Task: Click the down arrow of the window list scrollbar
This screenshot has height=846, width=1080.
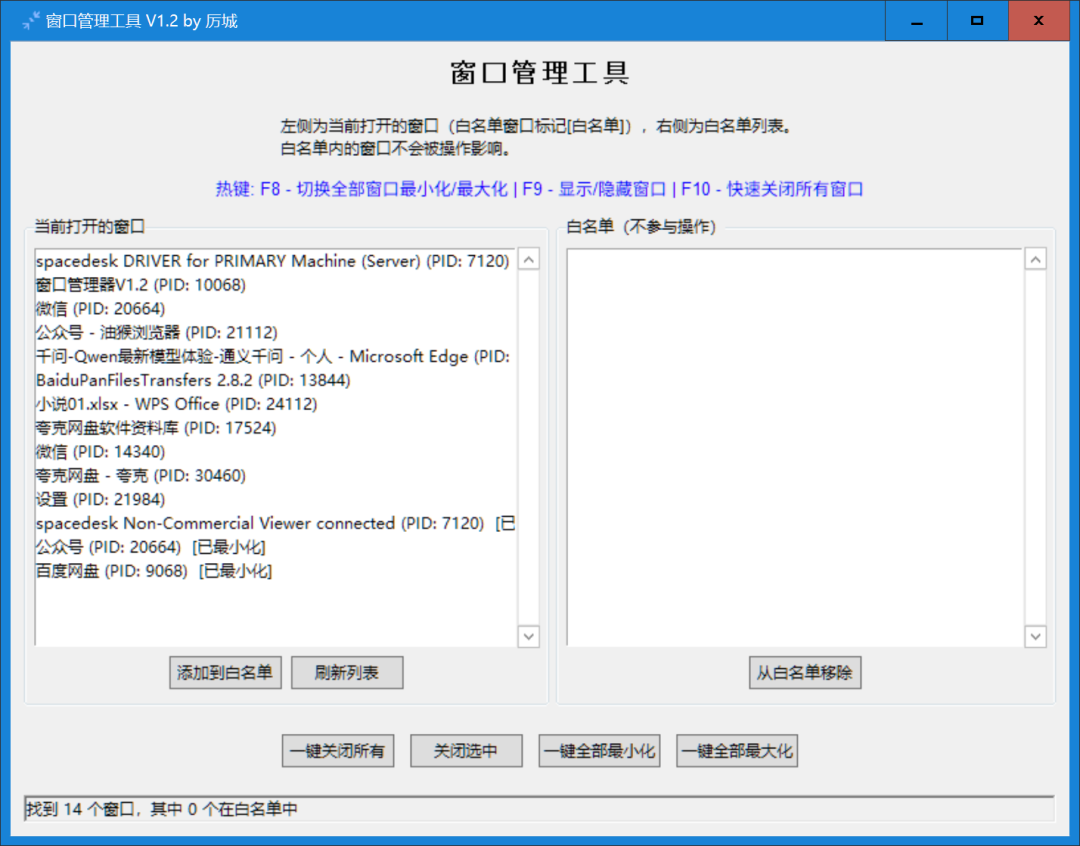Action: [x=529, y=636]
